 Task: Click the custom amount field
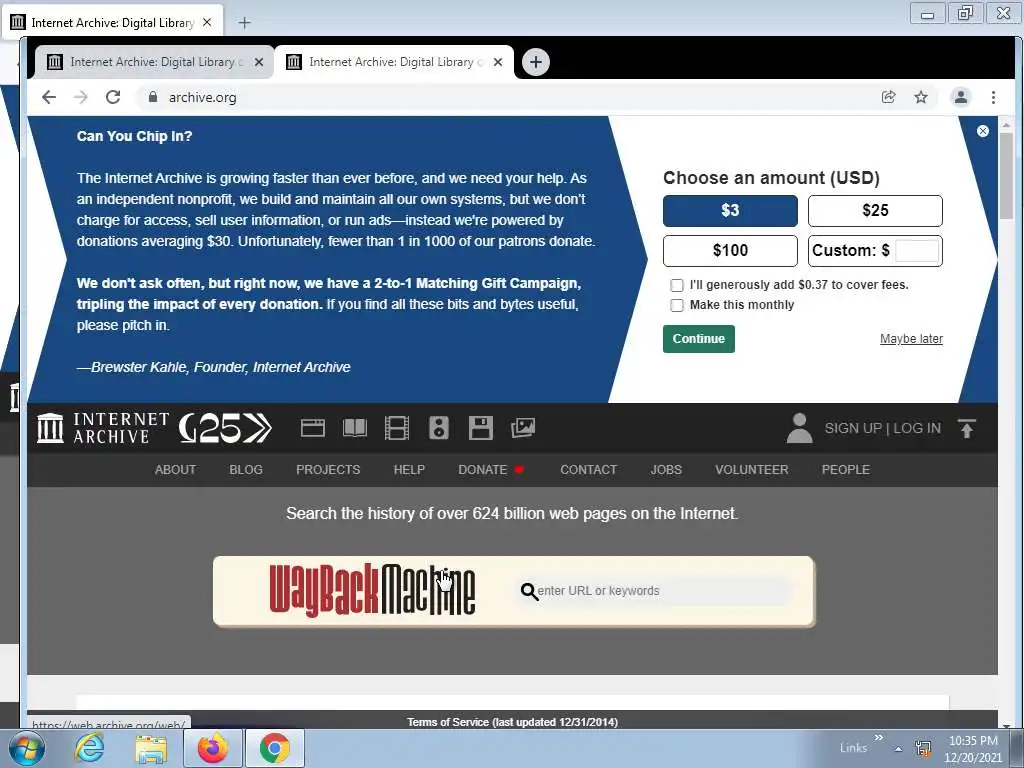917,251
